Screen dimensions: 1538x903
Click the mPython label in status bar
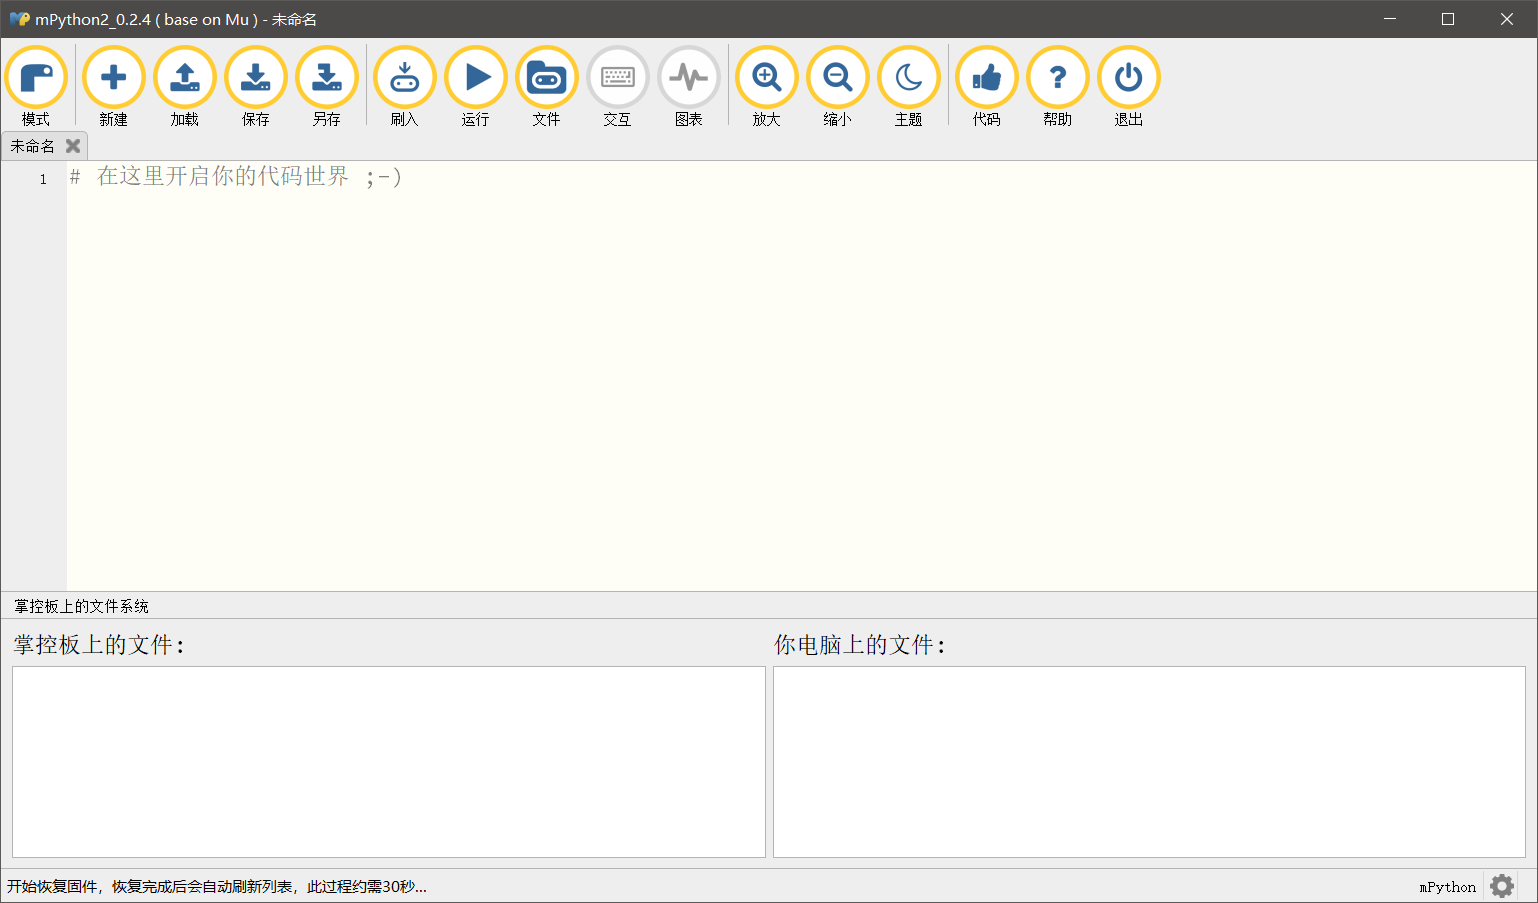(x=1447, y=887)
